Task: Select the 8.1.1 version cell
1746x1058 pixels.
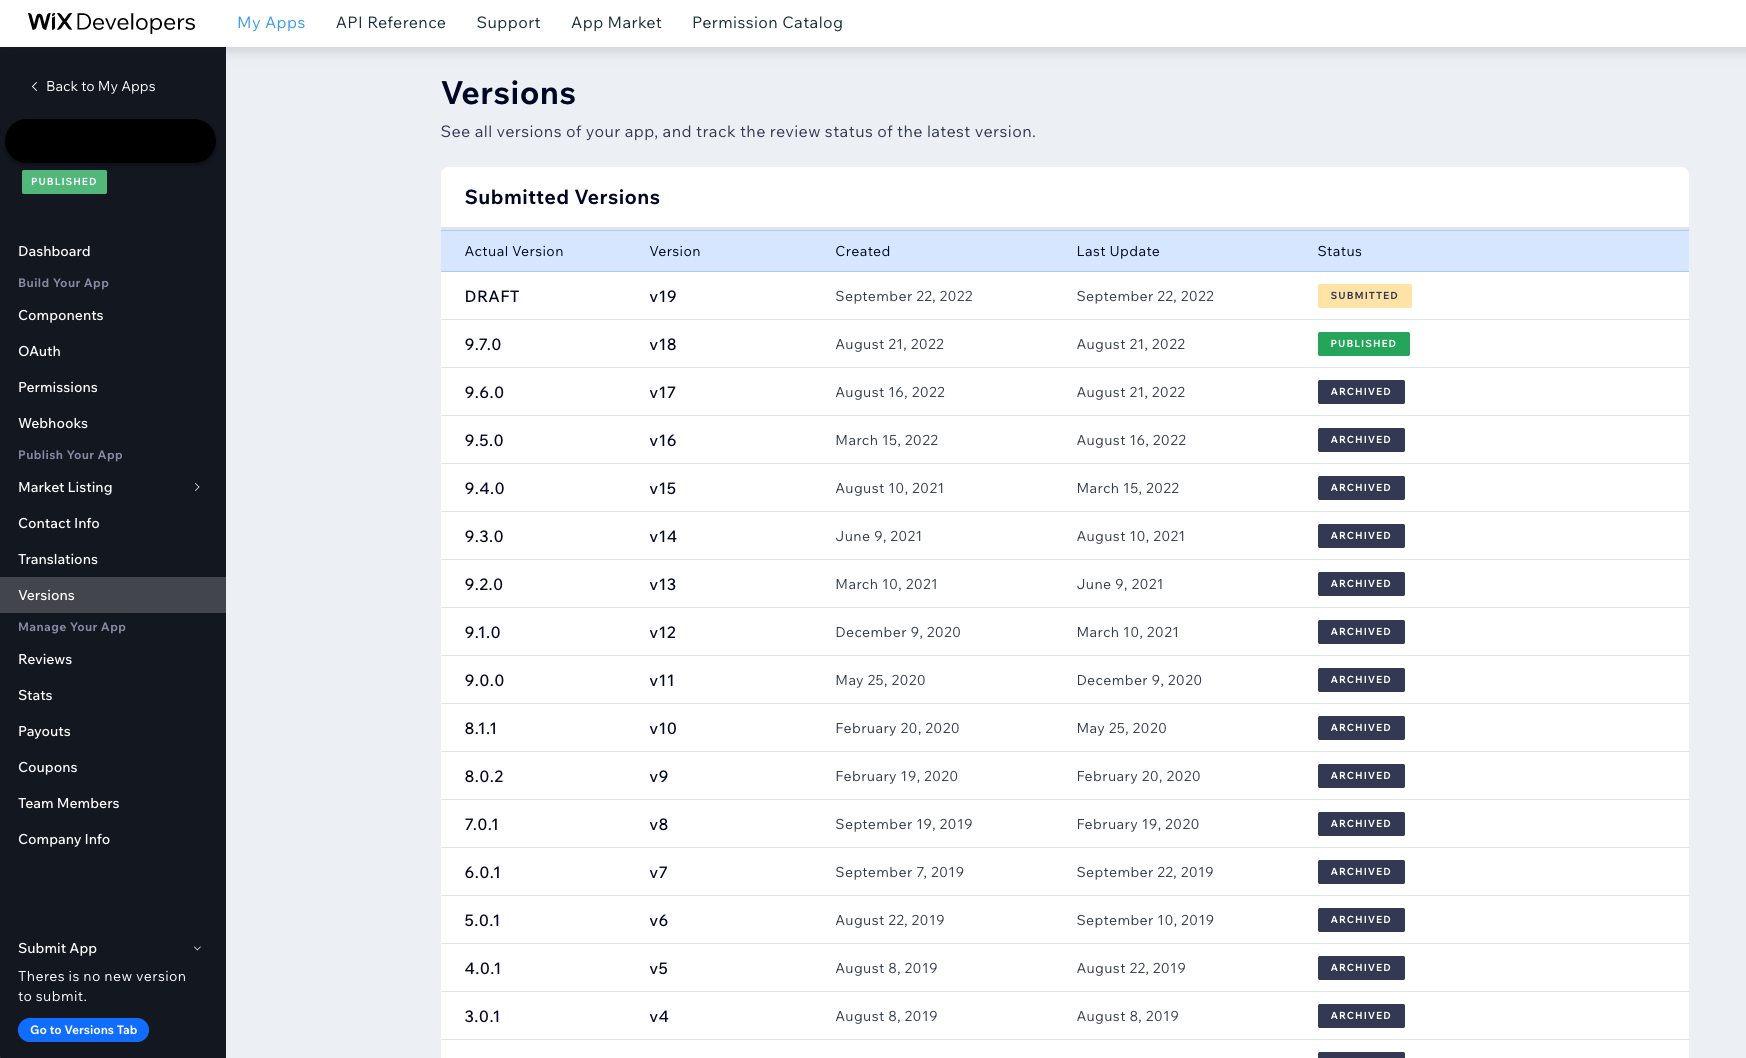Action: click(x=481, y=728)
